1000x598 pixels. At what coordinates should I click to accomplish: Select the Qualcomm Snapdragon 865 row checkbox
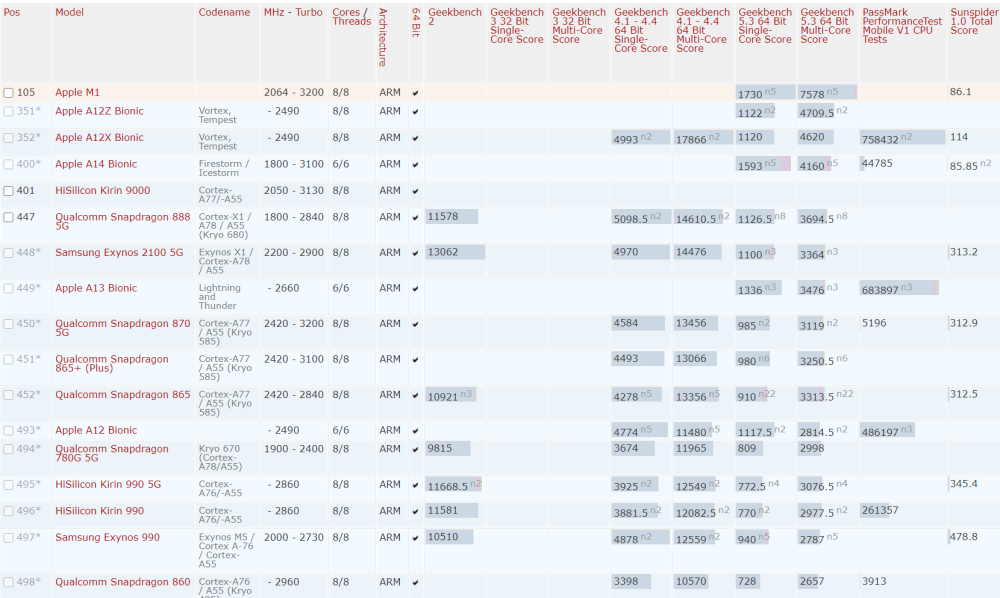[8, 395]
